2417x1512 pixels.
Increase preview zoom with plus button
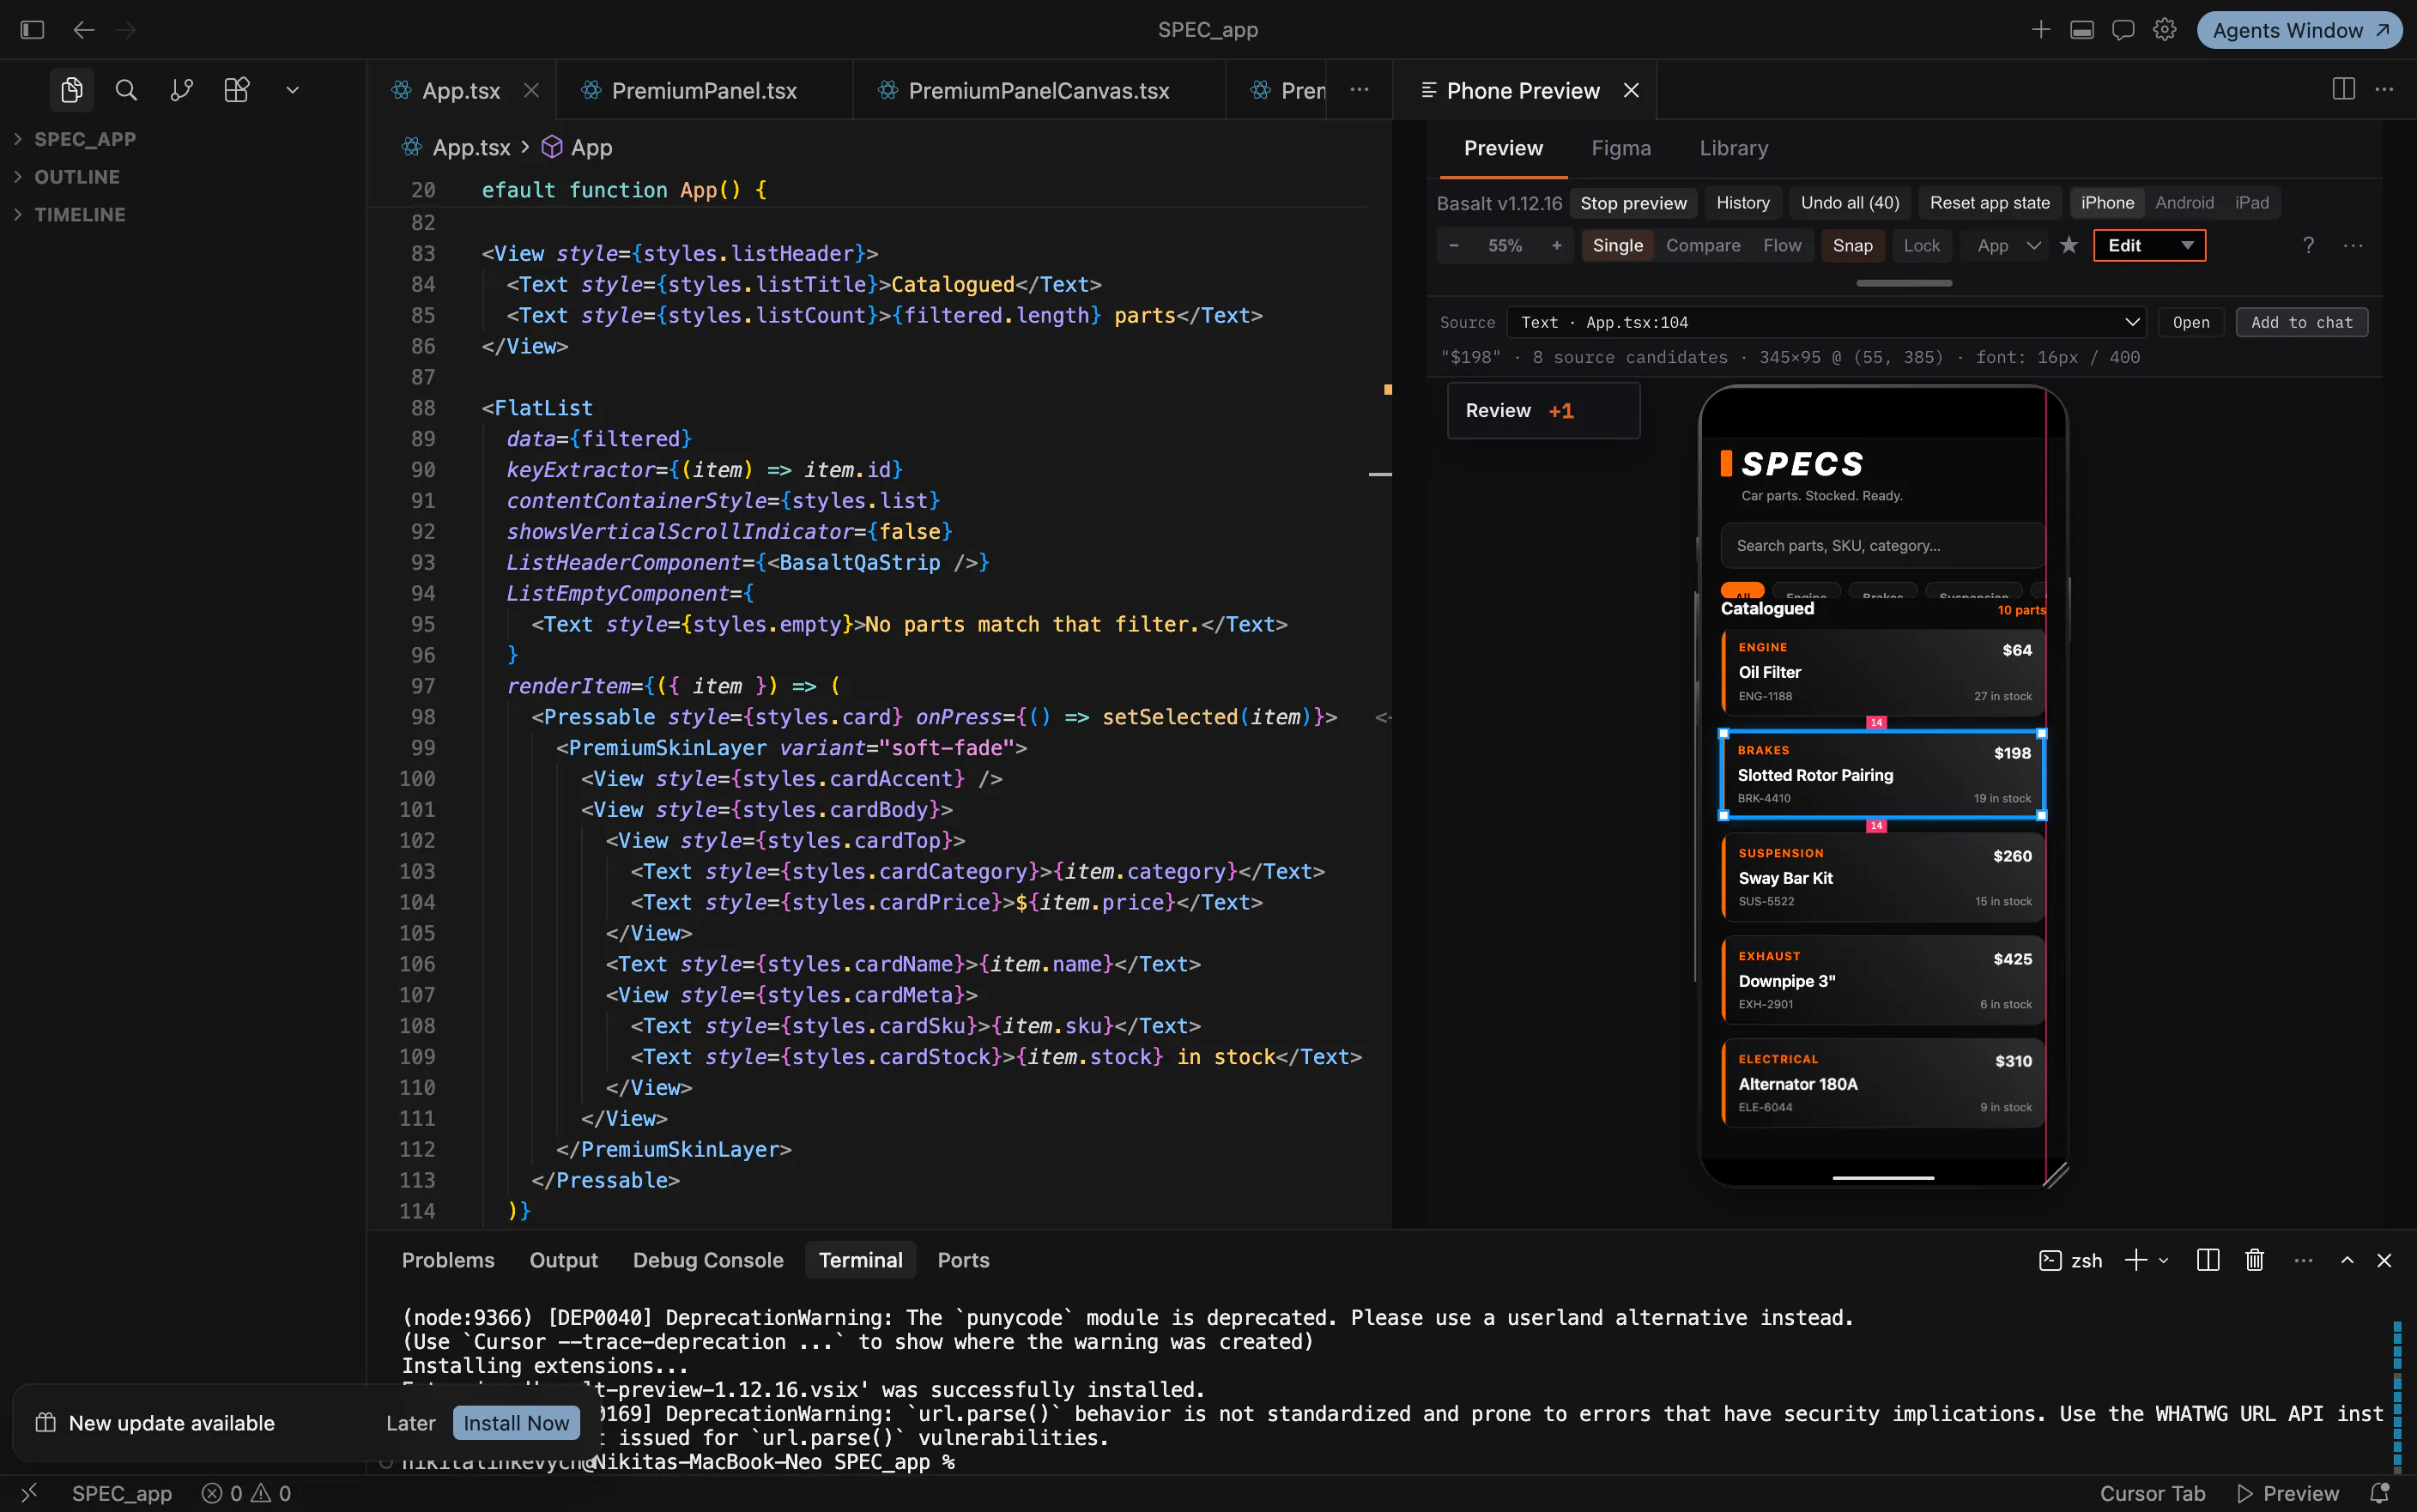click(x=1556, y=246)
